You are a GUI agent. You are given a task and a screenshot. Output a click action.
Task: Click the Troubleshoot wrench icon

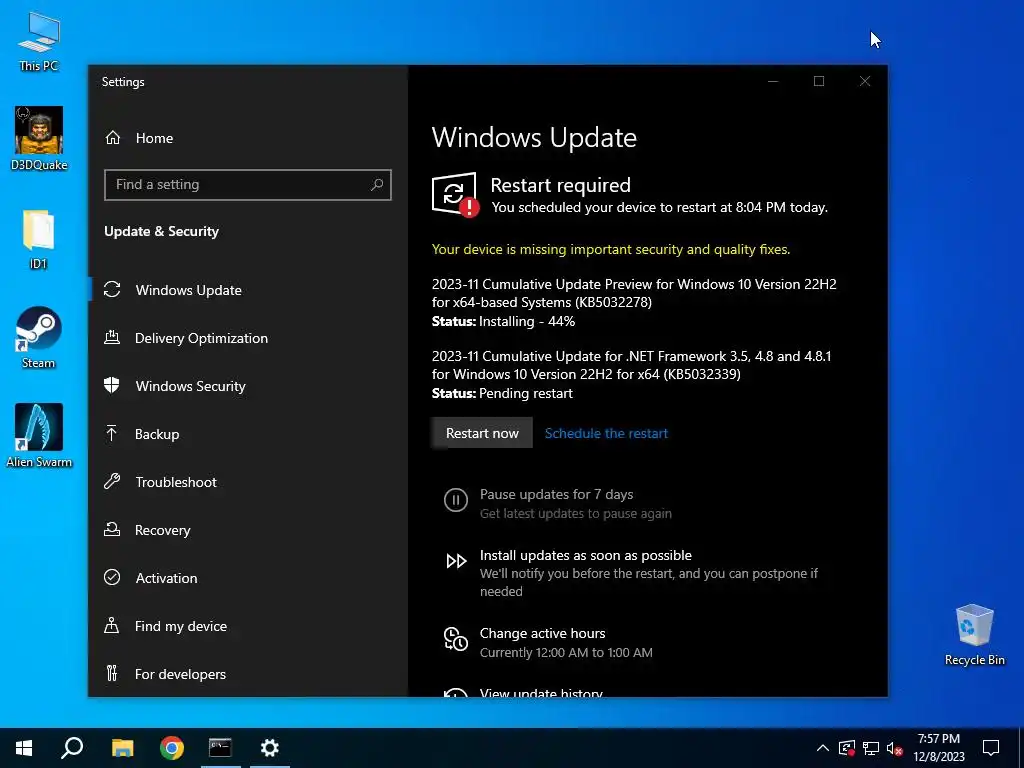tap(112, 481)
